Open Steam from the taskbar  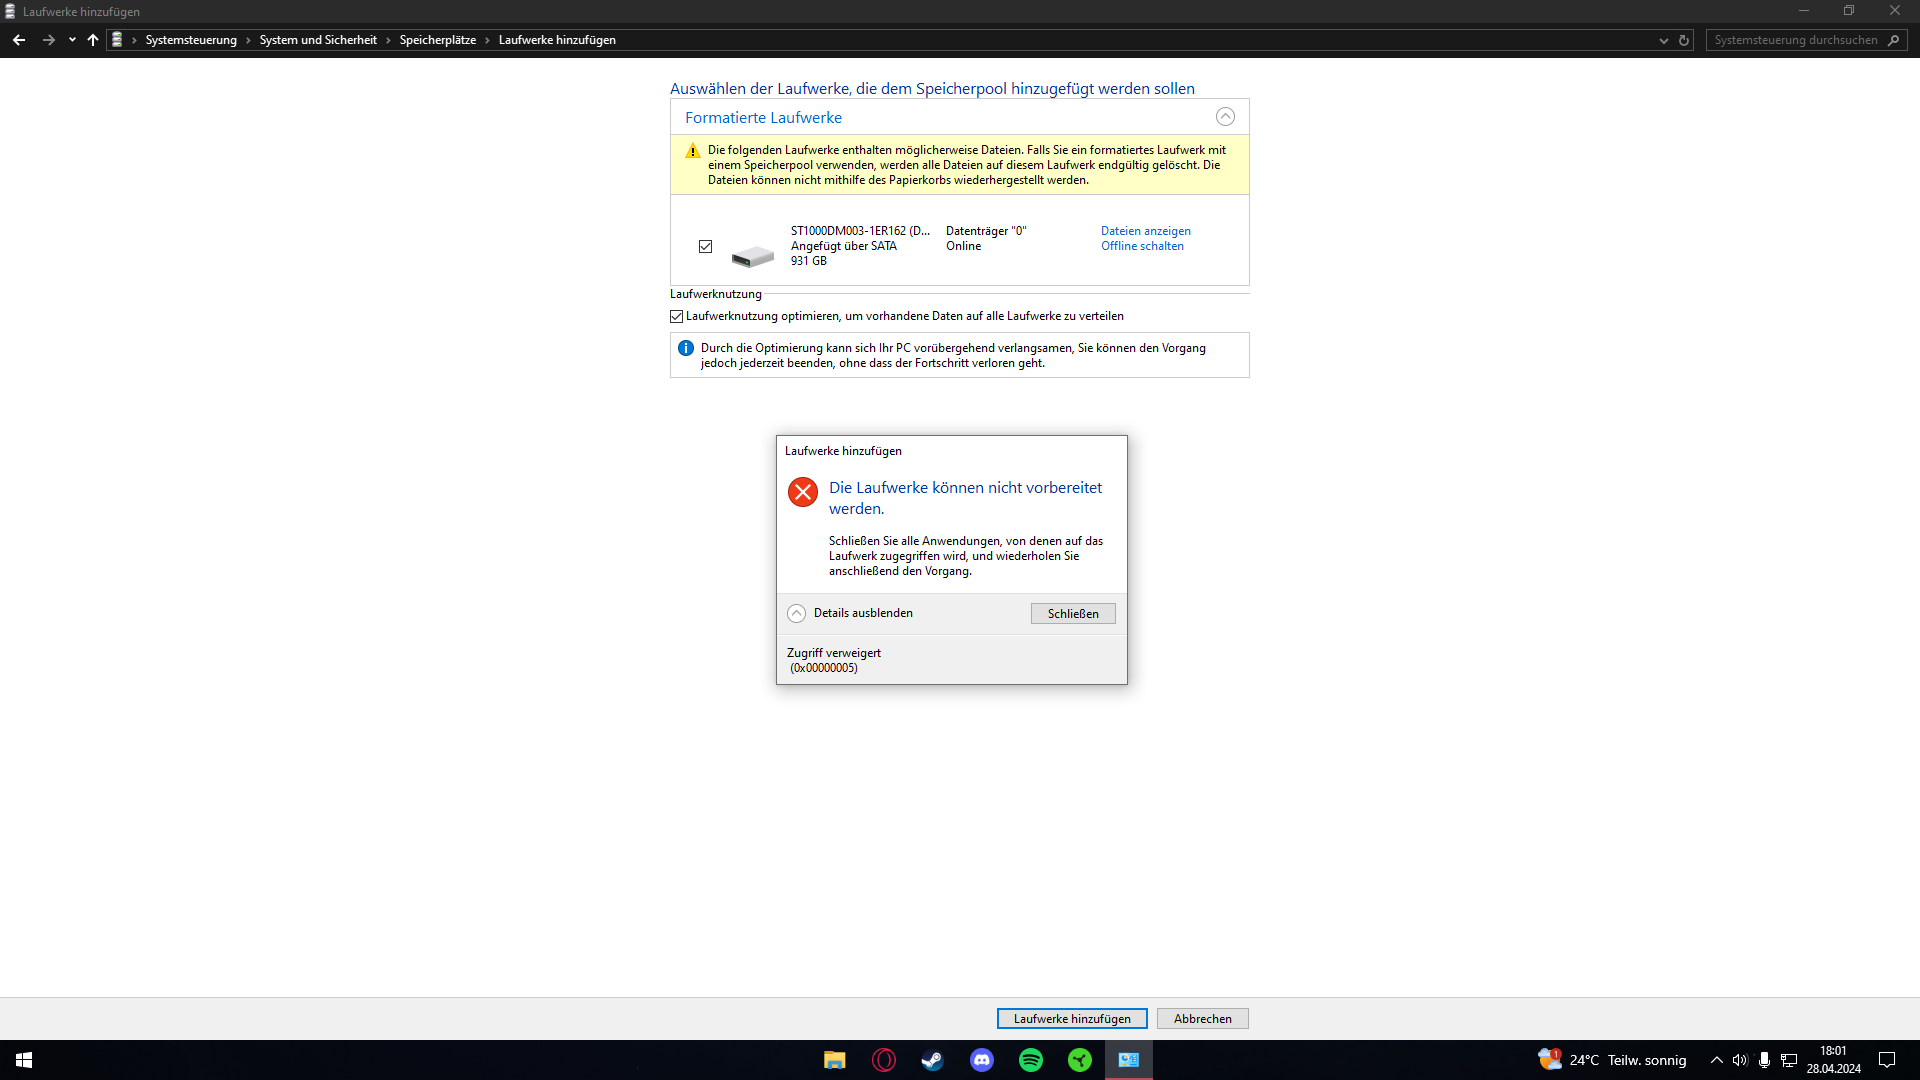coord(932,1060)
